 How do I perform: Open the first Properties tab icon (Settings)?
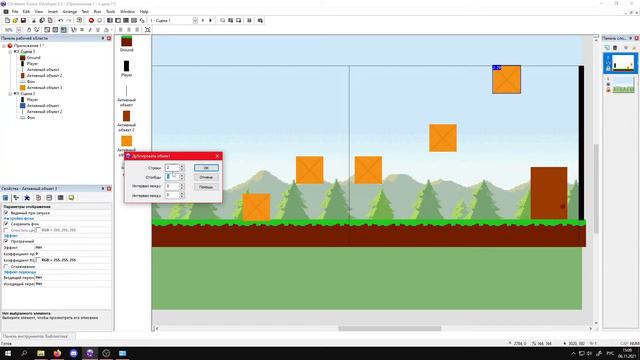pos(6,198)
